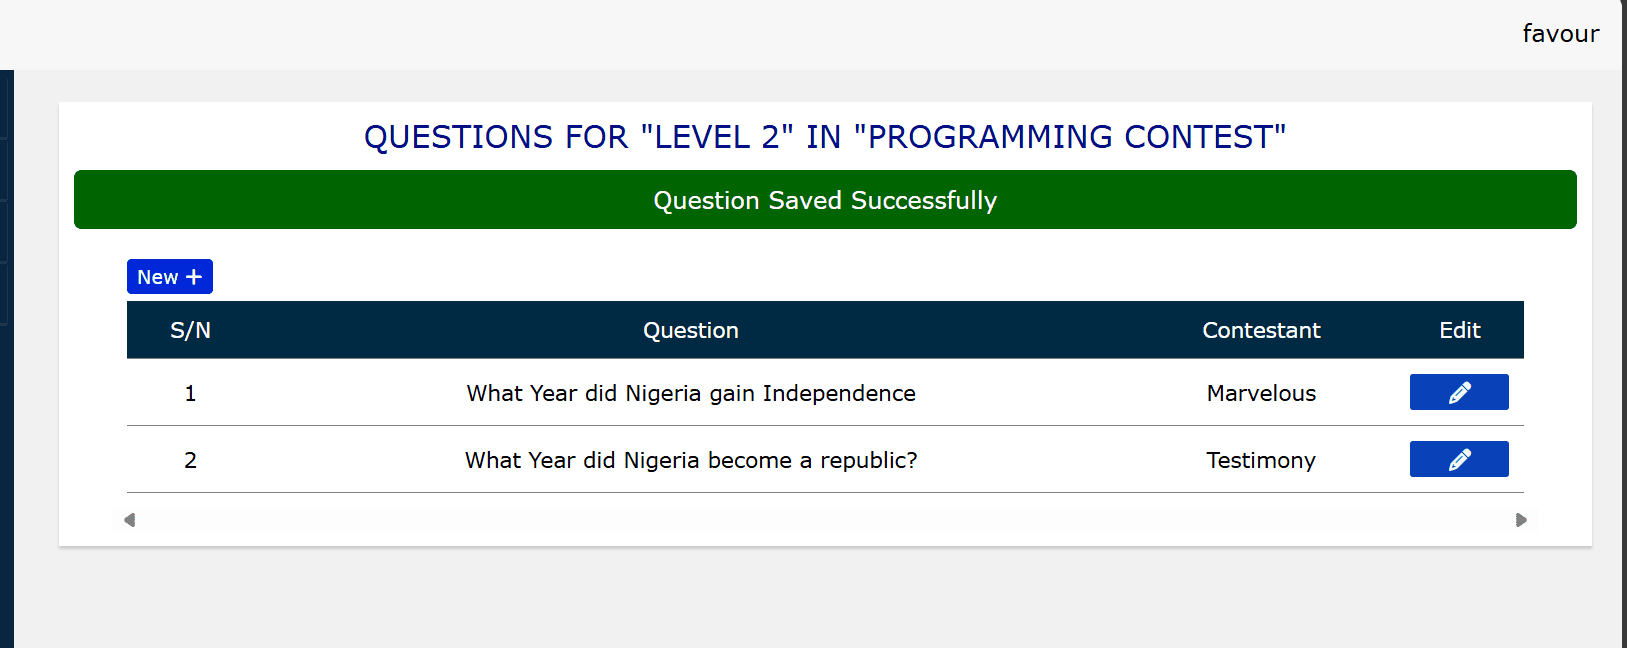
Task: Click the Questions for Level 2 heading
Action: (x=824, y=137)
